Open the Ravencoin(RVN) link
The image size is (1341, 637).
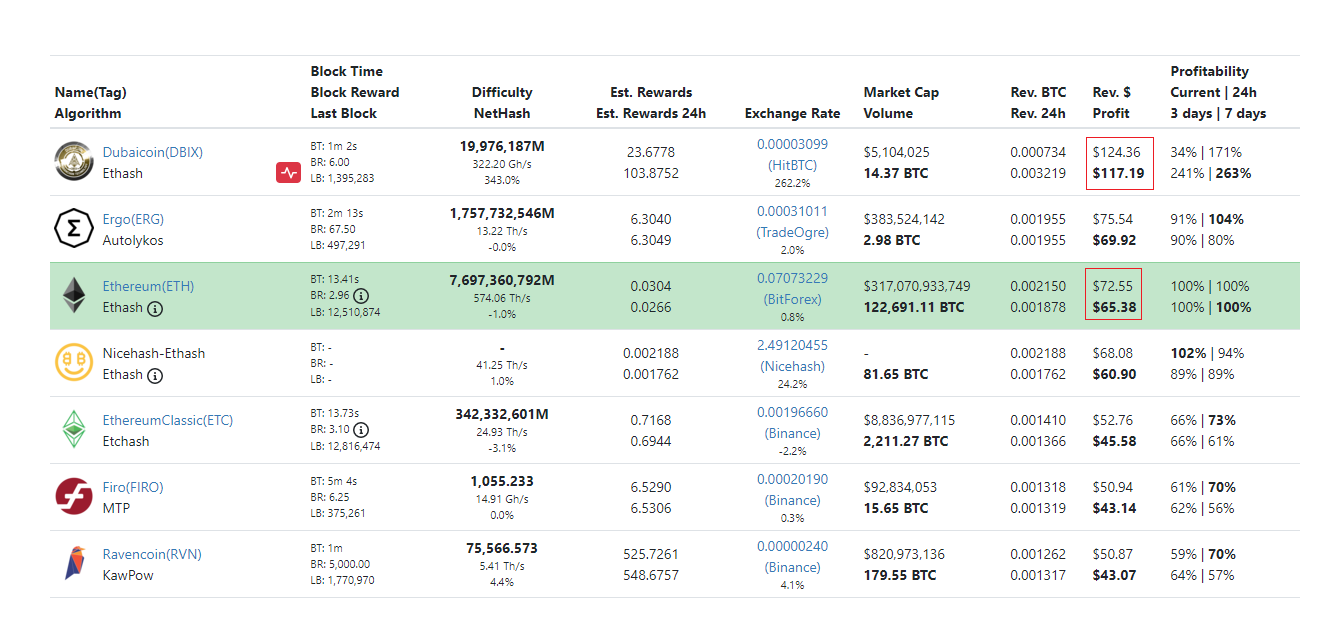click(152, 554)
